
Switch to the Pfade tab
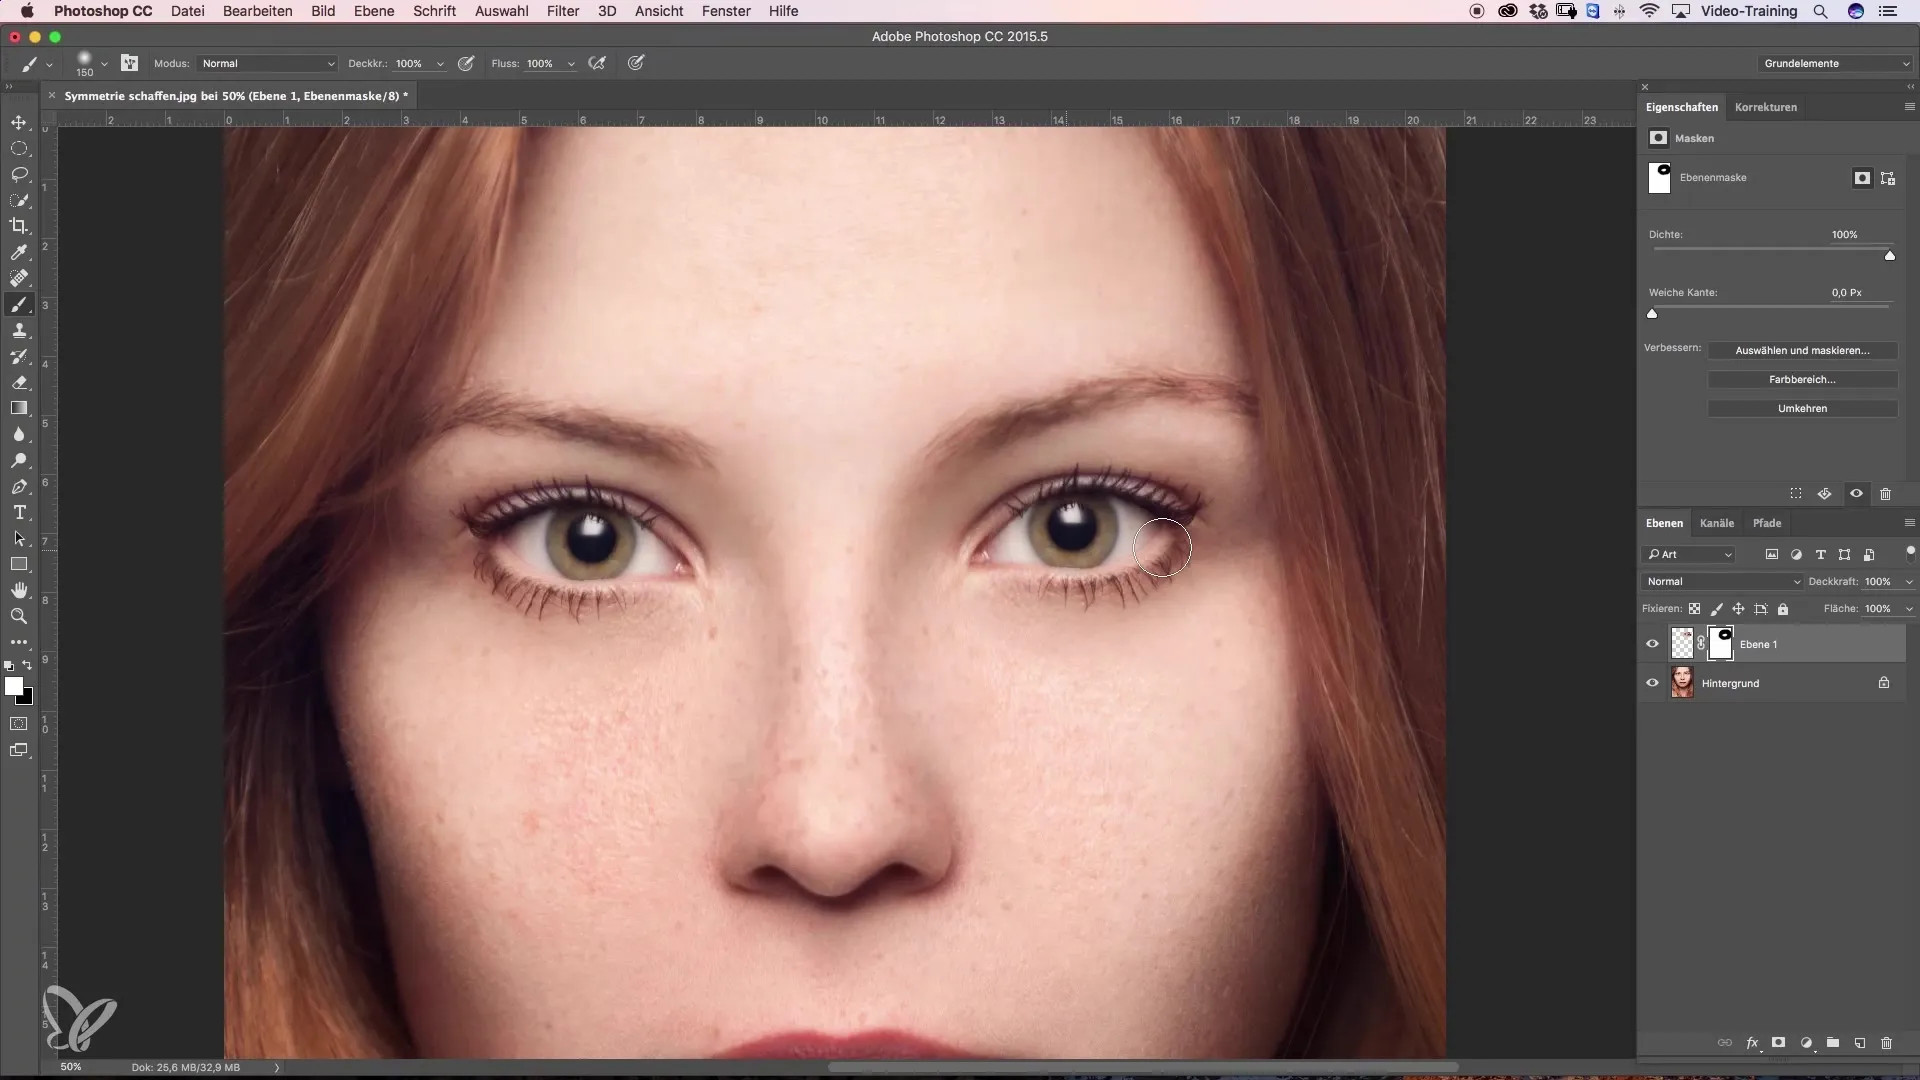pyautogui.click(x=1767, y=523)
